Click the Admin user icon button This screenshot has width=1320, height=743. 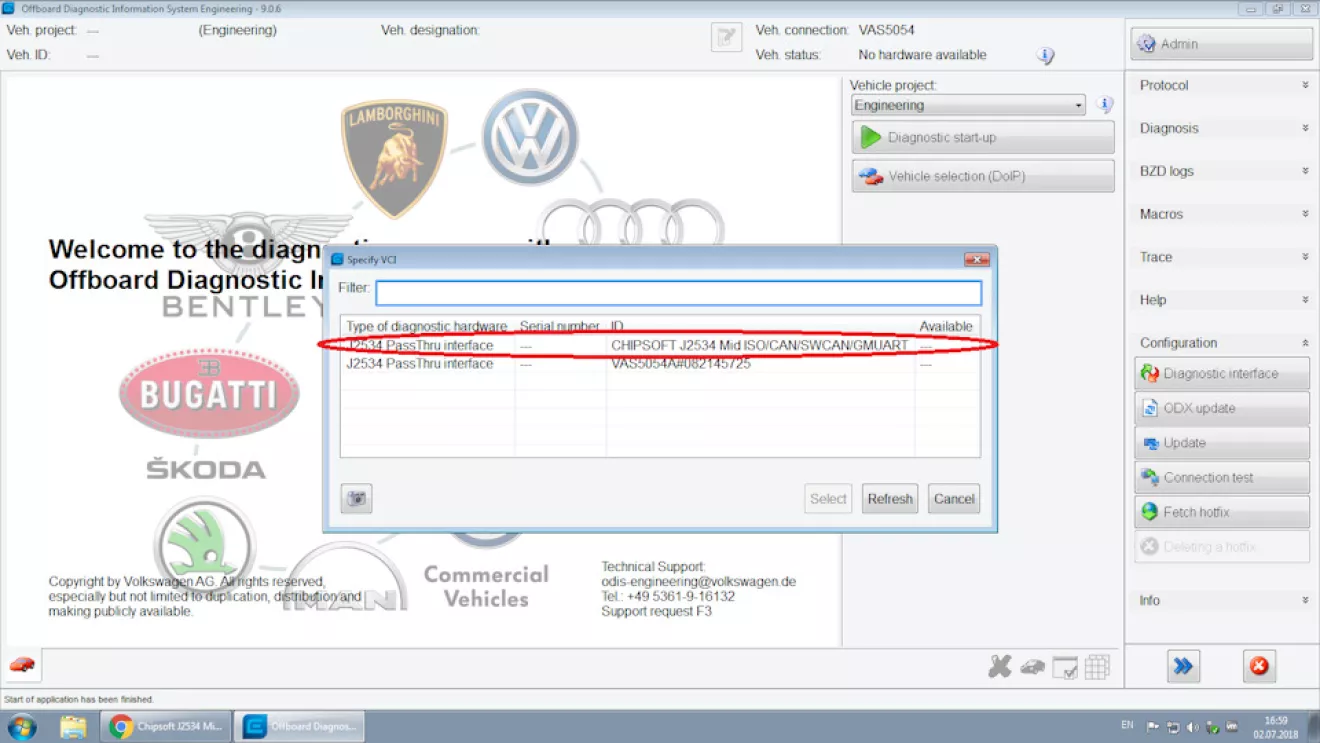tap(1222, 44)
